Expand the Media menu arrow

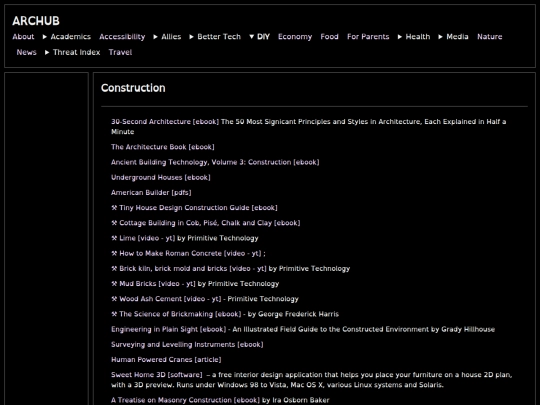coord(440,37)
